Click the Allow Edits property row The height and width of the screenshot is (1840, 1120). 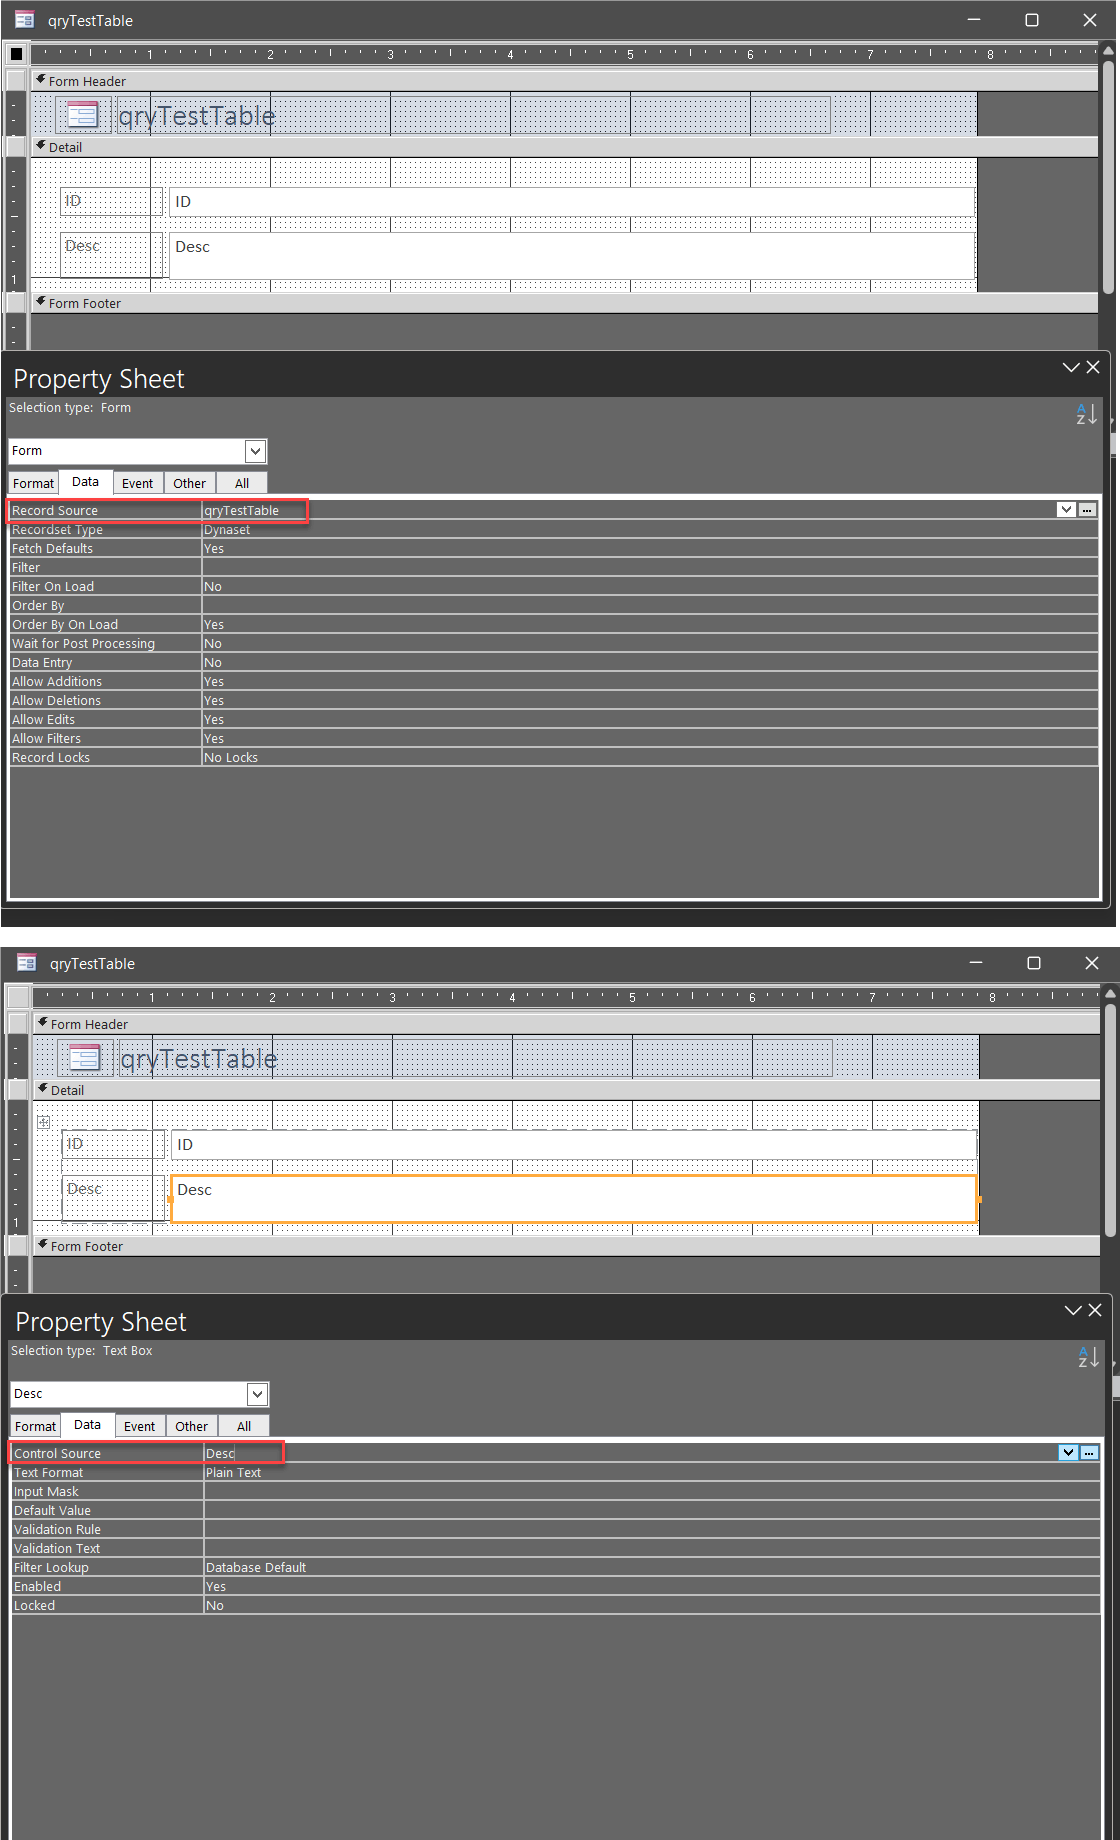pos(554,720)
